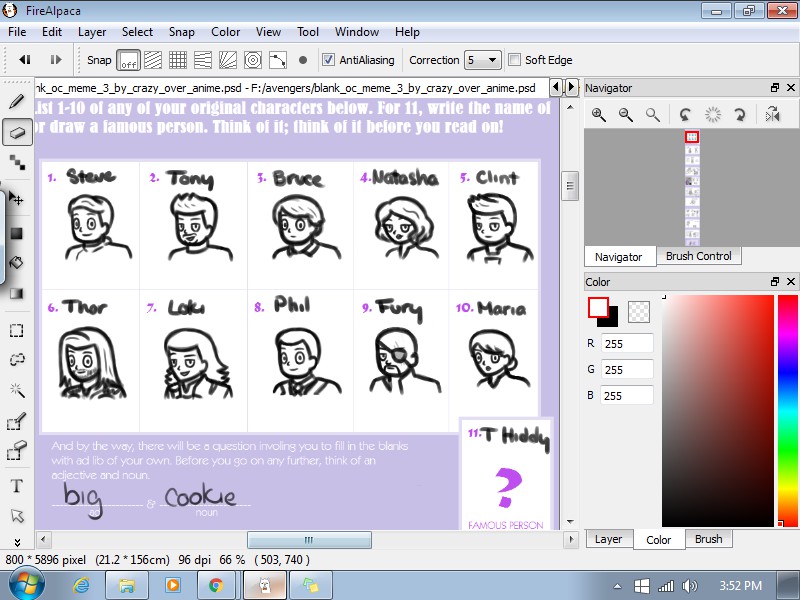Zoom in using Navigator magnifier plus

point(598,114)
